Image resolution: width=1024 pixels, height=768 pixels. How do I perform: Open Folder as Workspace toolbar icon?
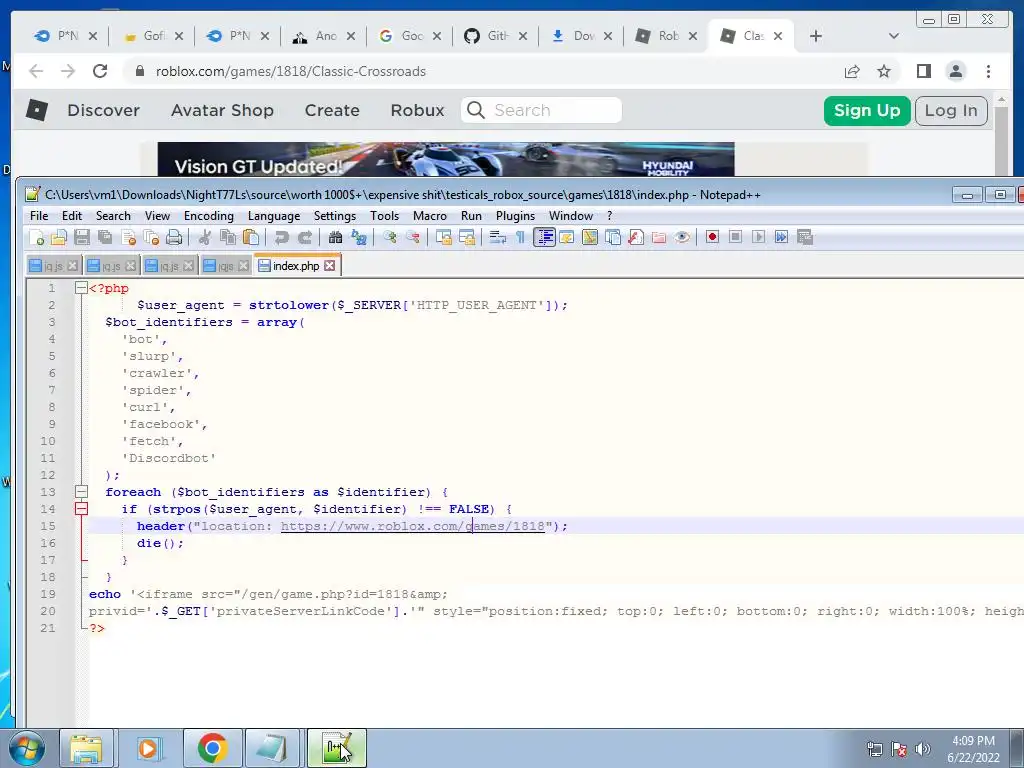pyautogui.click(x=658, y=238)
